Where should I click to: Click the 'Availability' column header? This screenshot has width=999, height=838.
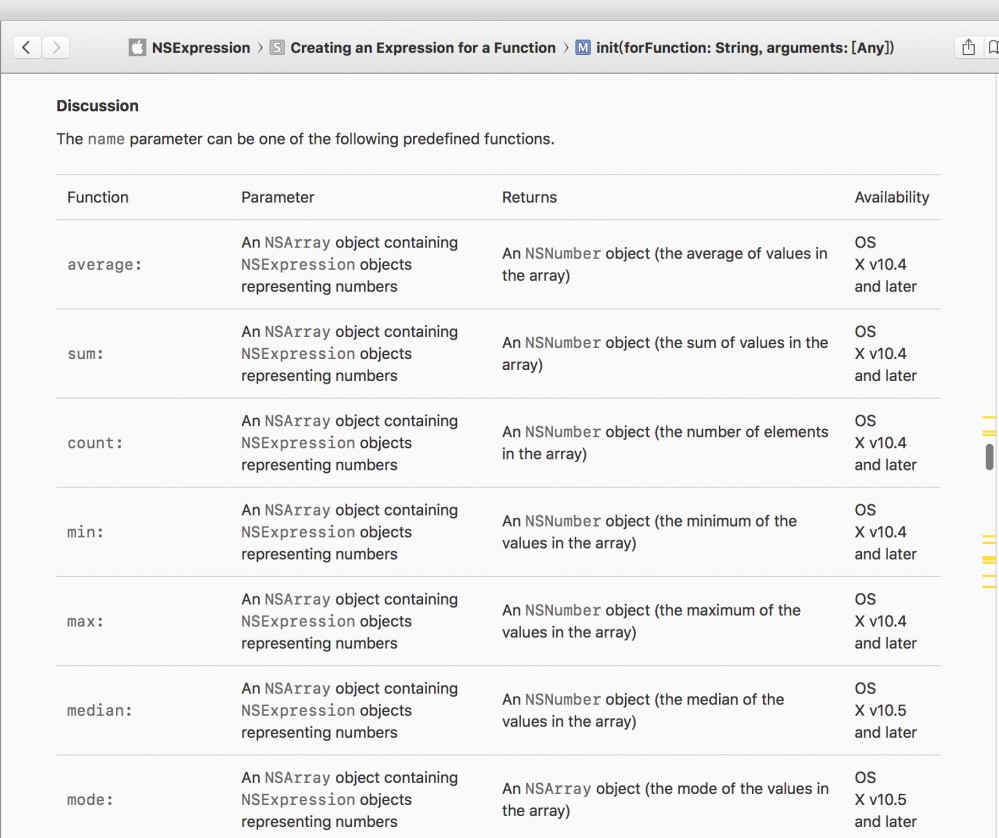click(891, 197)
